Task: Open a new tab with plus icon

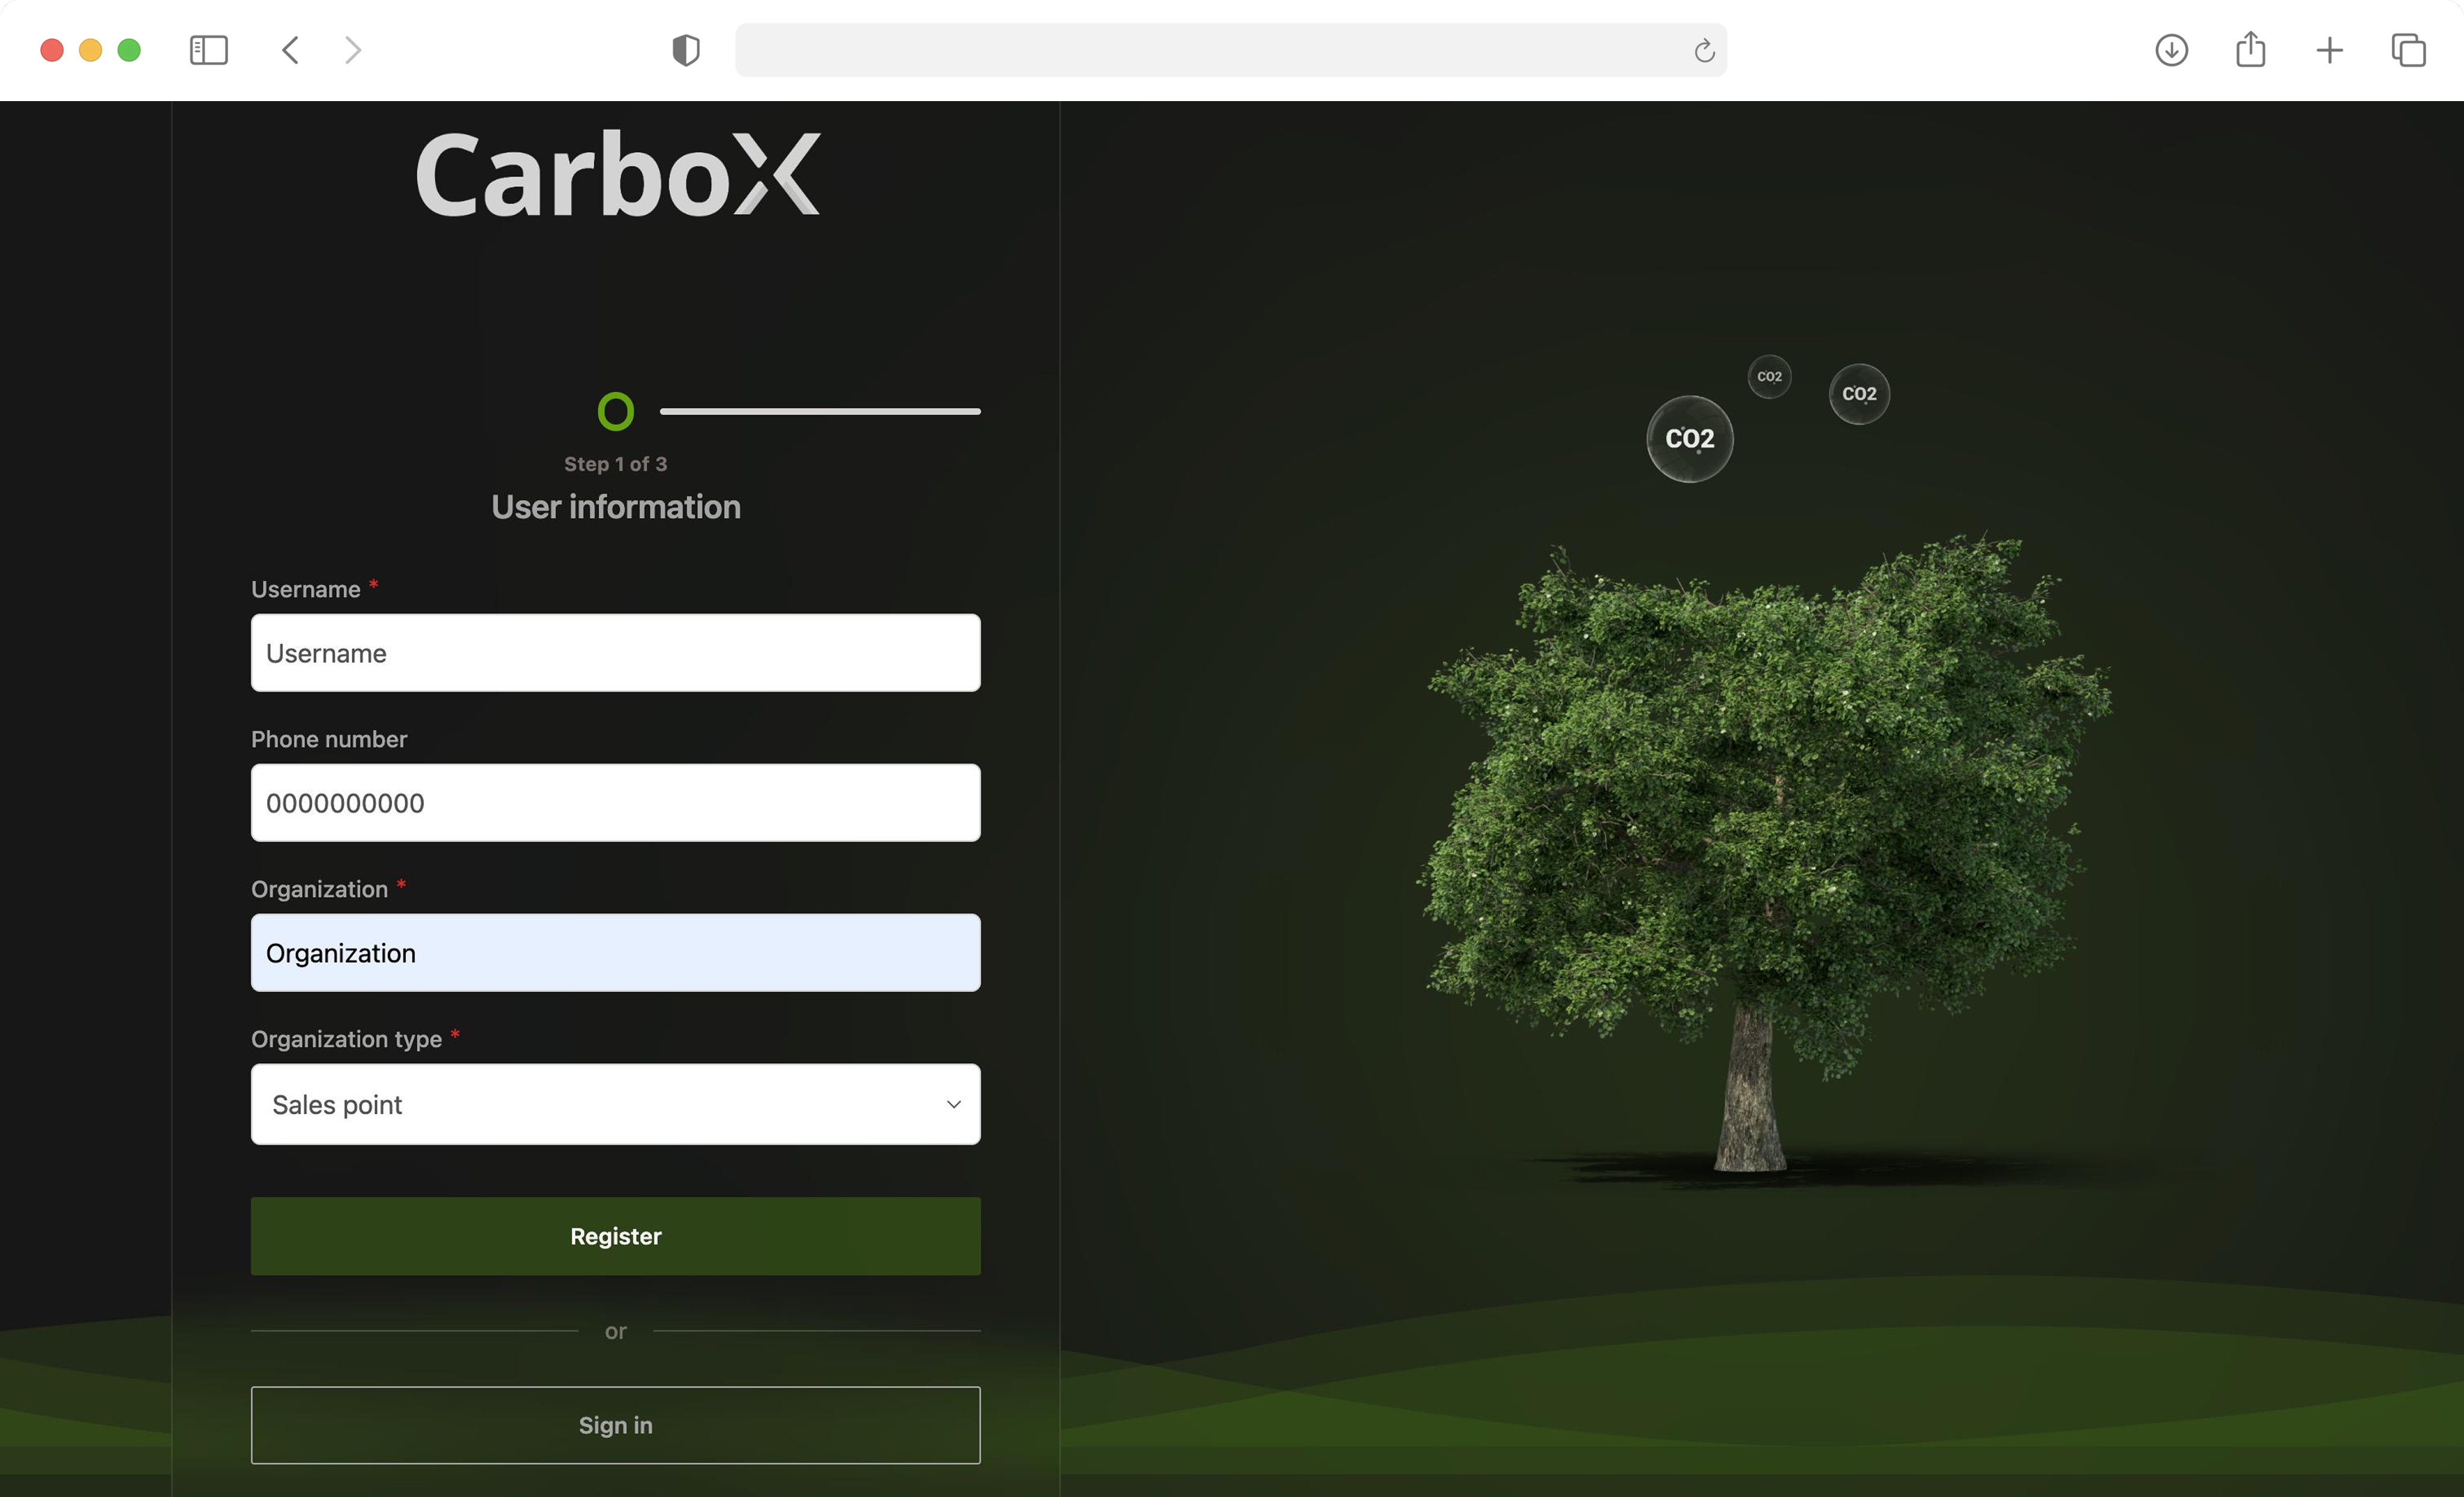Action: (2329, 50)
